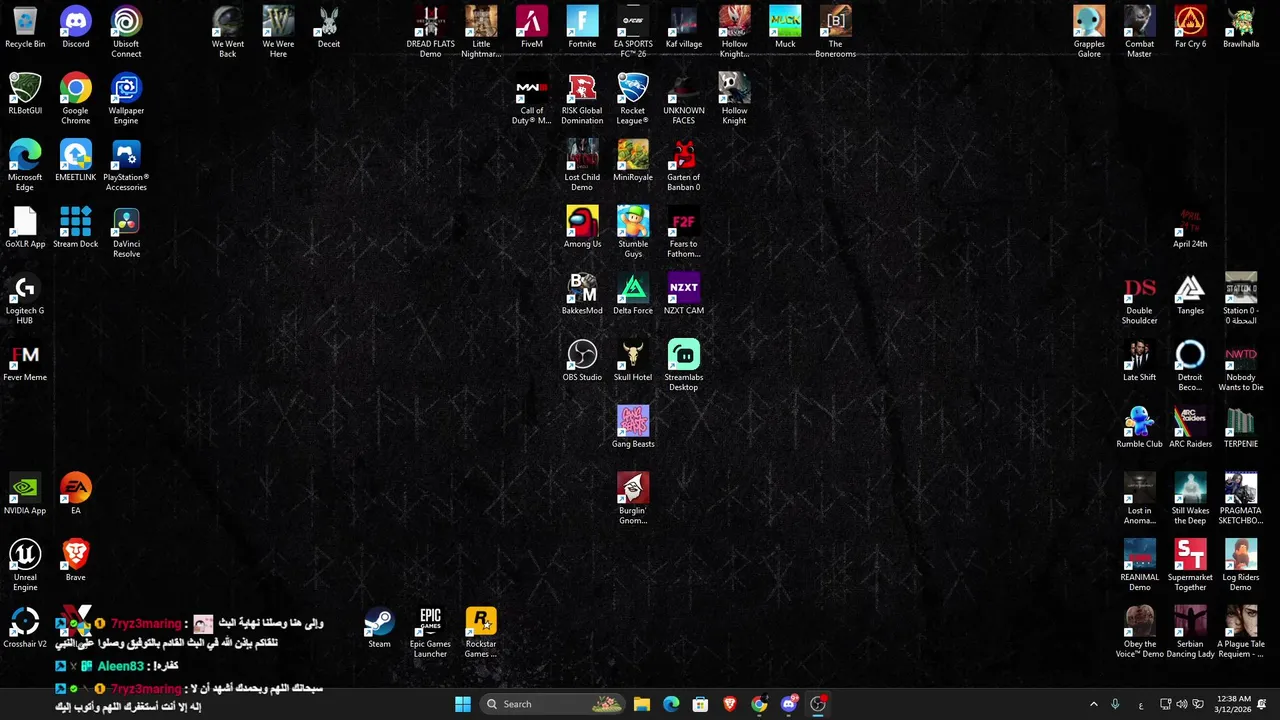Screen dimensions: 1280x720
Task: Launch Garten of Banban 0
Action: (x=684, y=166)
